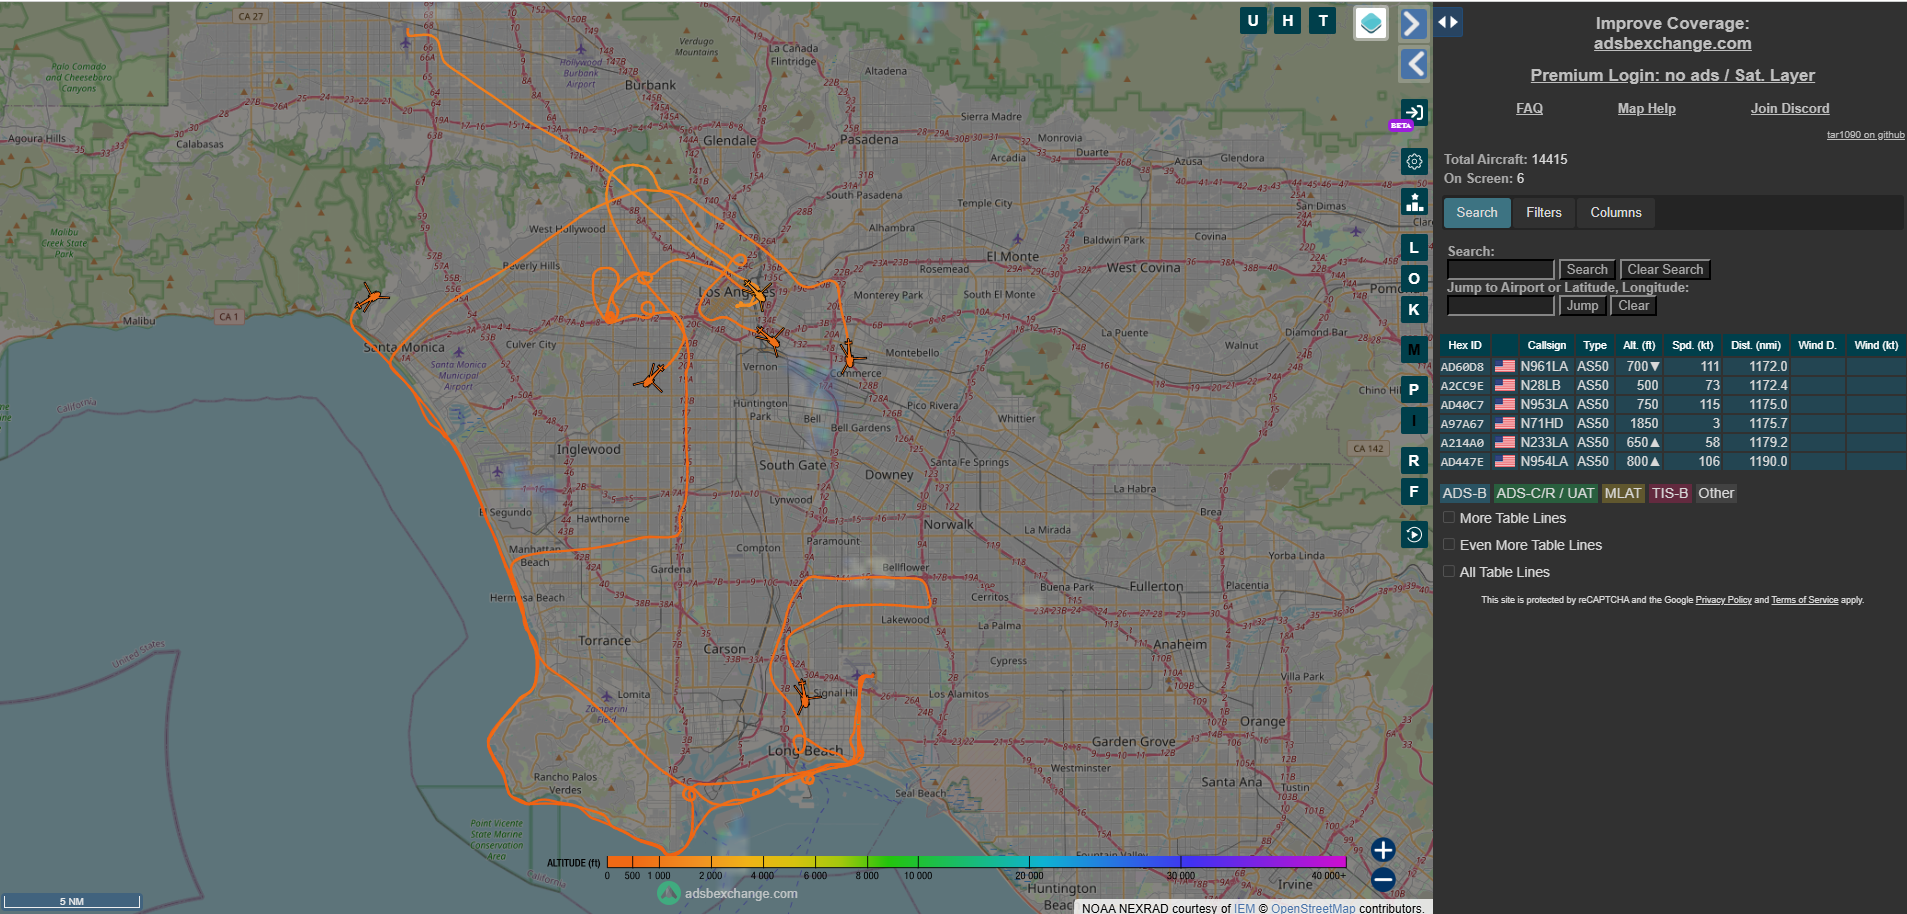Screen dimensions: 1907x914
Task: Select helicopter near Malibu coast
Action: point(371,298)
